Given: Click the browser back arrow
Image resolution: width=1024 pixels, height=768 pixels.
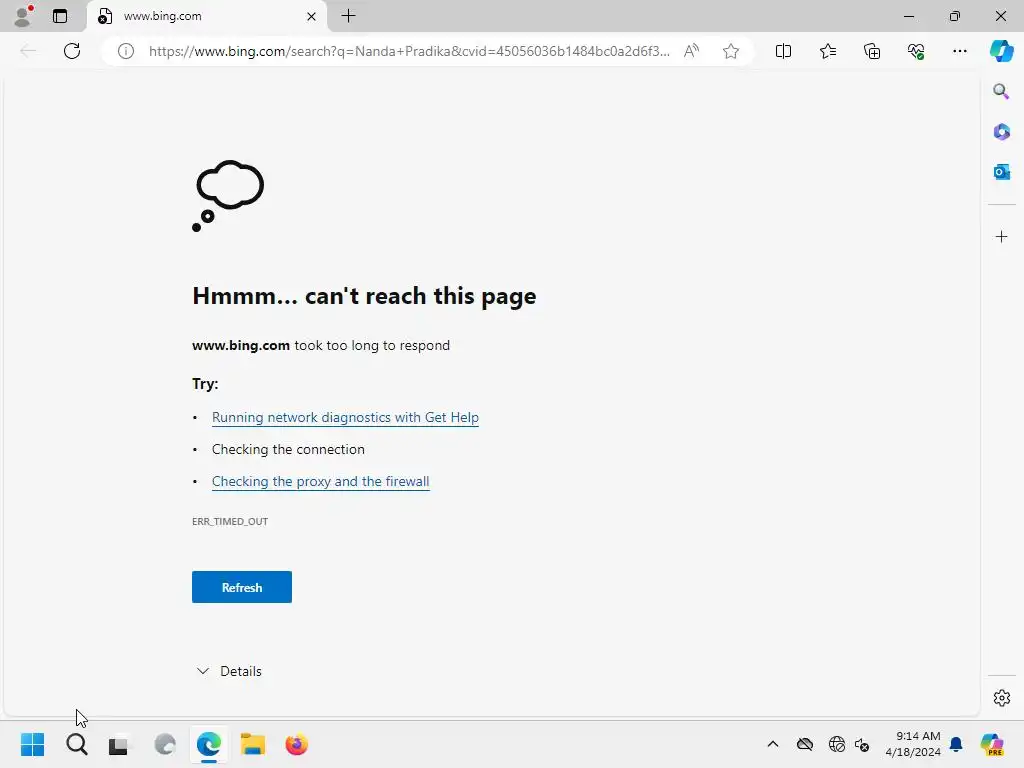Looking at the screenshot, I should tap(28, 51).
